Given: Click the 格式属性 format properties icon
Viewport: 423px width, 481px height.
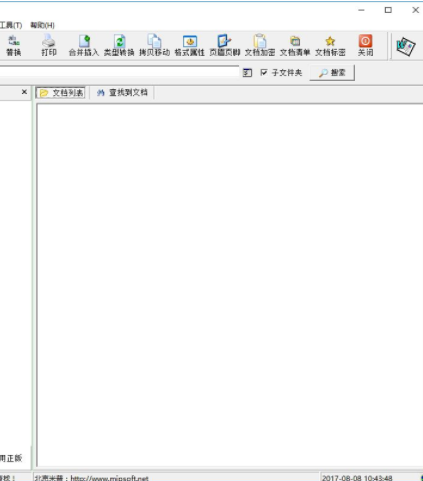Looking at the screenshot, I should point(190,45).
